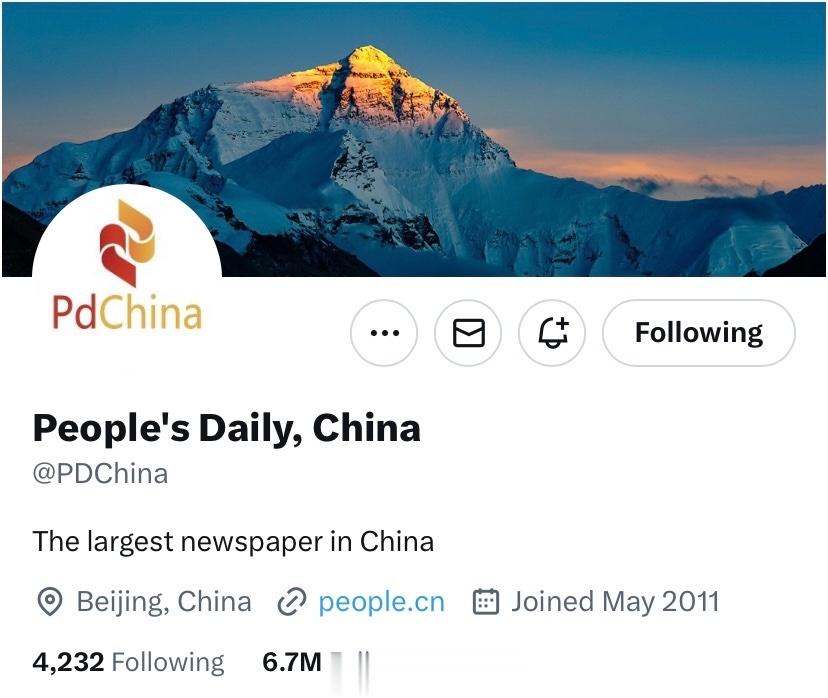View the 4,232 Following list
Screen dimensions: 828x698
(128, 662)
